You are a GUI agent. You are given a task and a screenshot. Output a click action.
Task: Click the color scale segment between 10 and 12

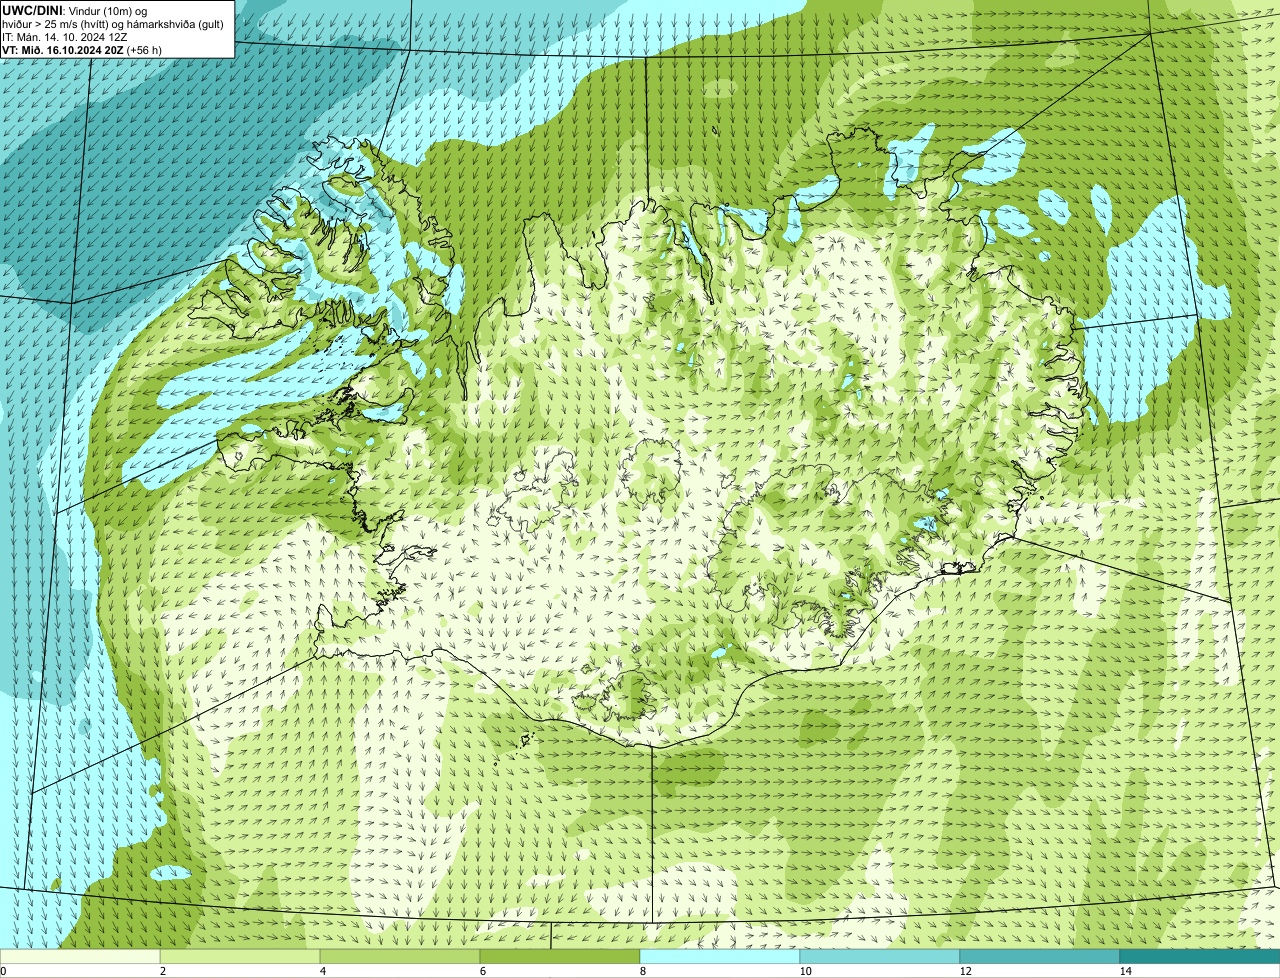(x=880, y=956)
